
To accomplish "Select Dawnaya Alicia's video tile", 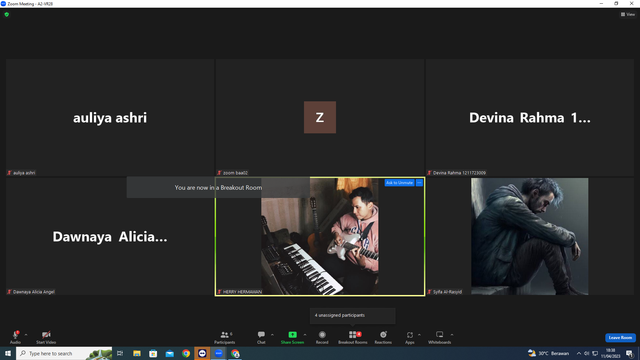I will pyautogui.click(x=110, y=236).
